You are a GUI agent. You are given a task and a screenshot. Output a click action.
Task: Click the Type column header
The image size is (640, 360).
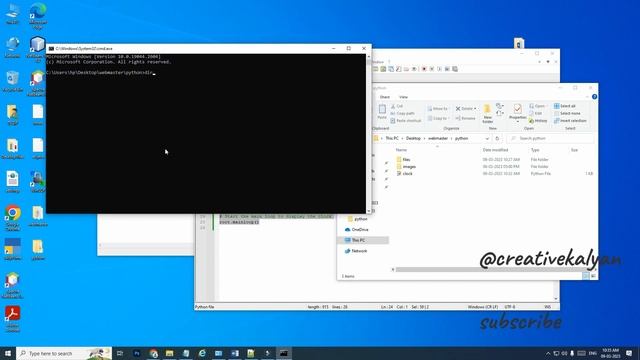535,150
